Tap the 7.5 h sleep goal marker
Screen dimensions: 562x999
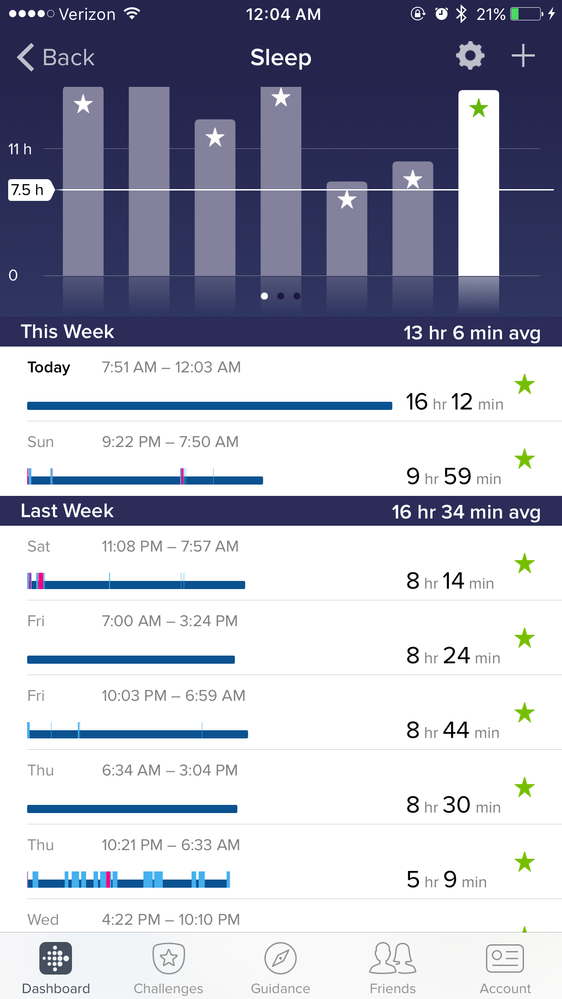pyautogui.click(x=30, y=190)
